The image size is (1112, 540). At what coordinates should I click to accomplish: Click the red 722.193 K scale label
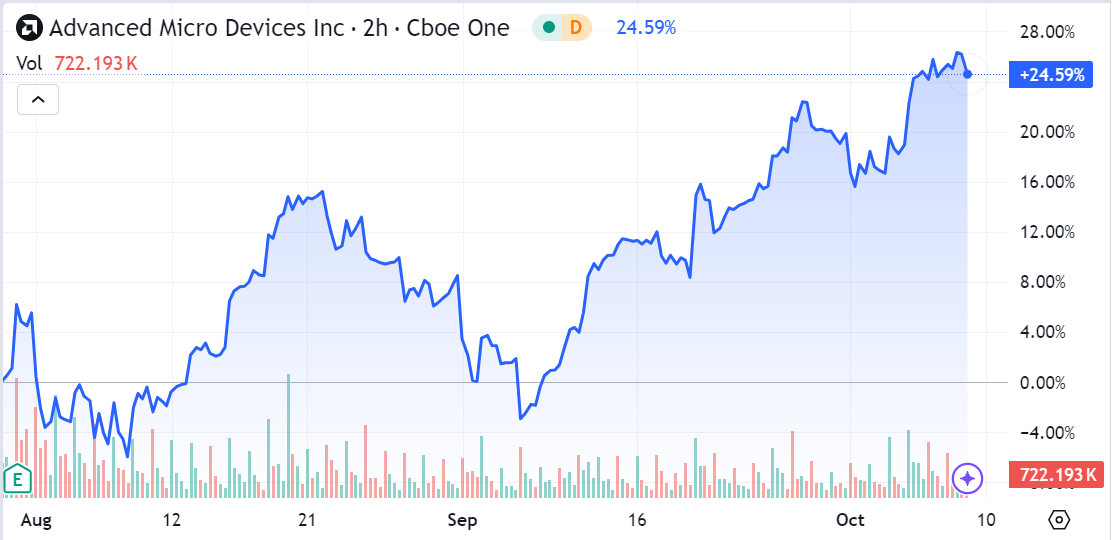pos(1057,475)
